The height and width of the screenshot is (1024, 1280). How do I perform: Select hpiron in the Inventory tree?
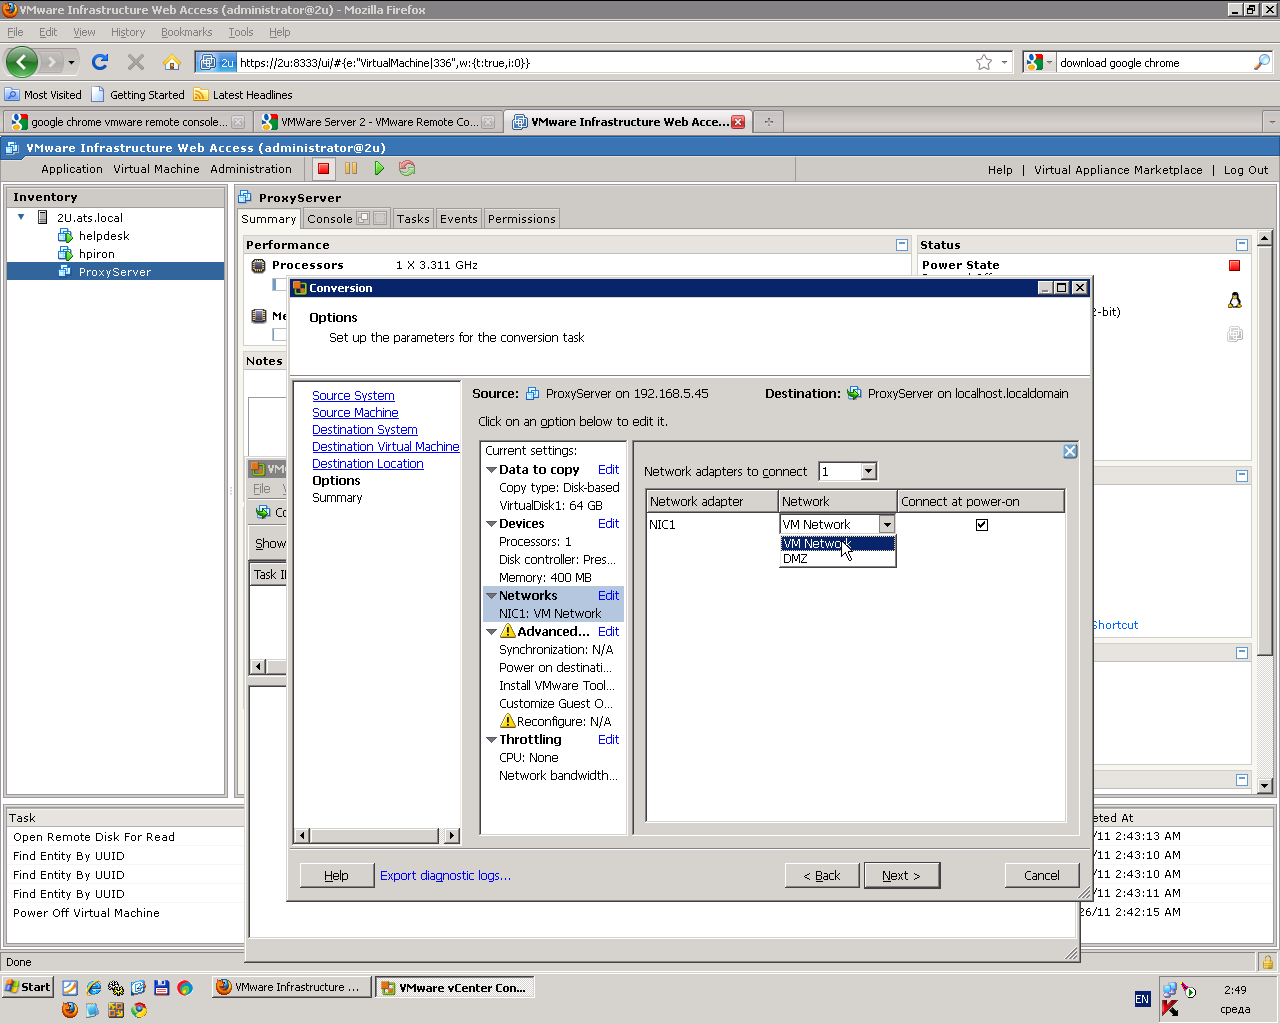coord(96,254)
